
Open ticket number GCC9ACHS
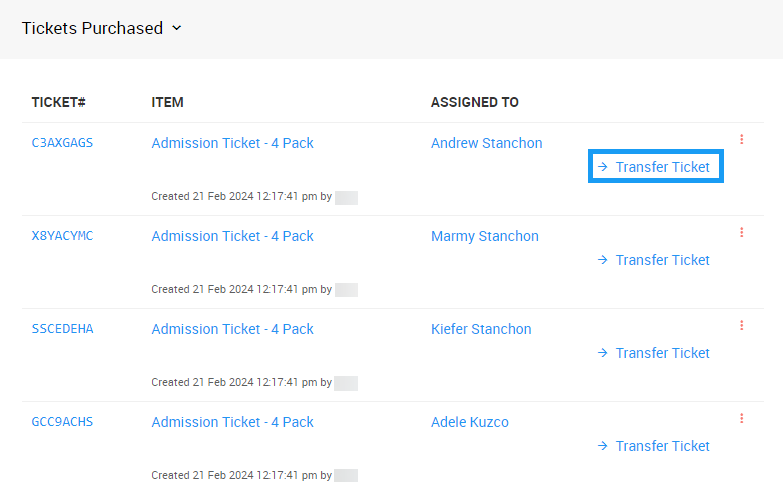(62, 422)
